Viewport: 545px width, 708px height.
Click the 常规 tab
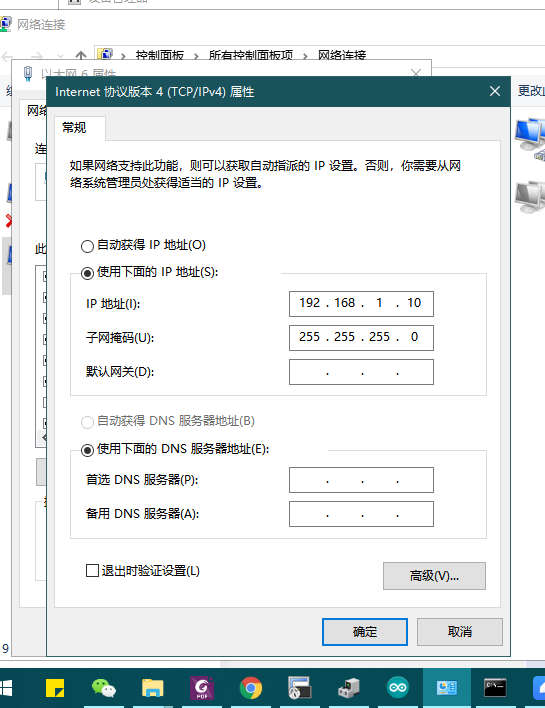click(74, 128)
